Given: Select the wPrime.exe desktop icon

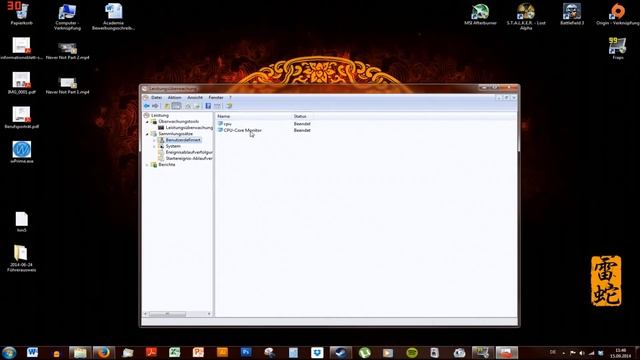Looking at the screenshot, I should [22, 152].
